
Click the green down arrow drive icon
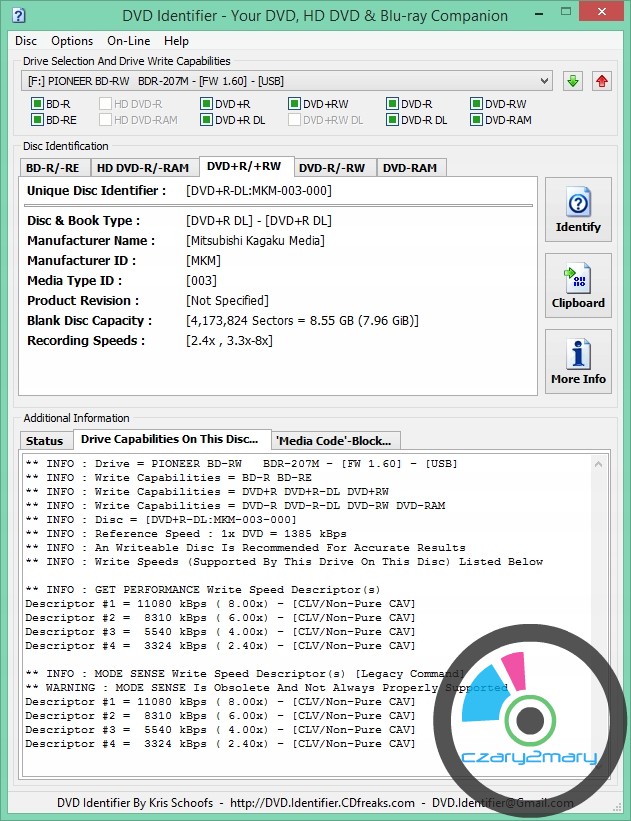(572, 81)
